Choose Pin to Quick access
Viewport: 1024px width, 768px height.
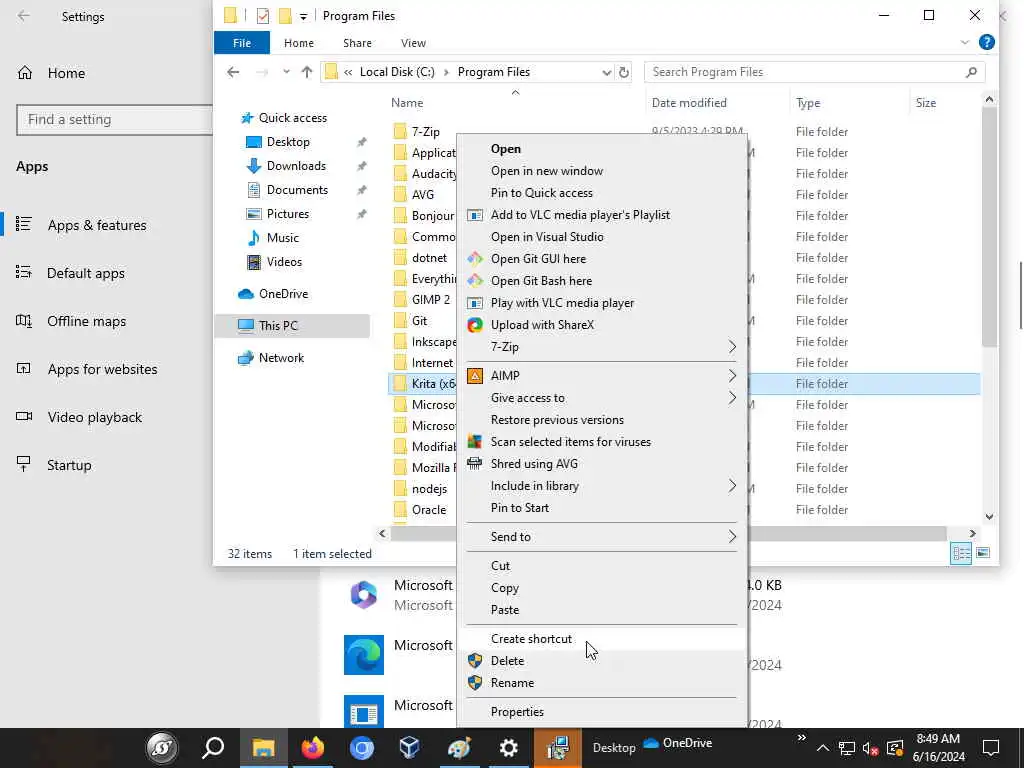541,193
